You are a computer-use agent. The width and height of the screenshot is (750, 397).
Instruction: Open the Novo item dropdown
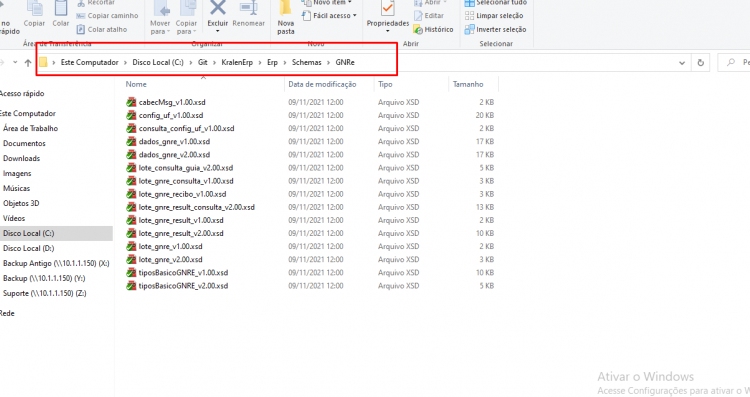click(x=328, y=2)
